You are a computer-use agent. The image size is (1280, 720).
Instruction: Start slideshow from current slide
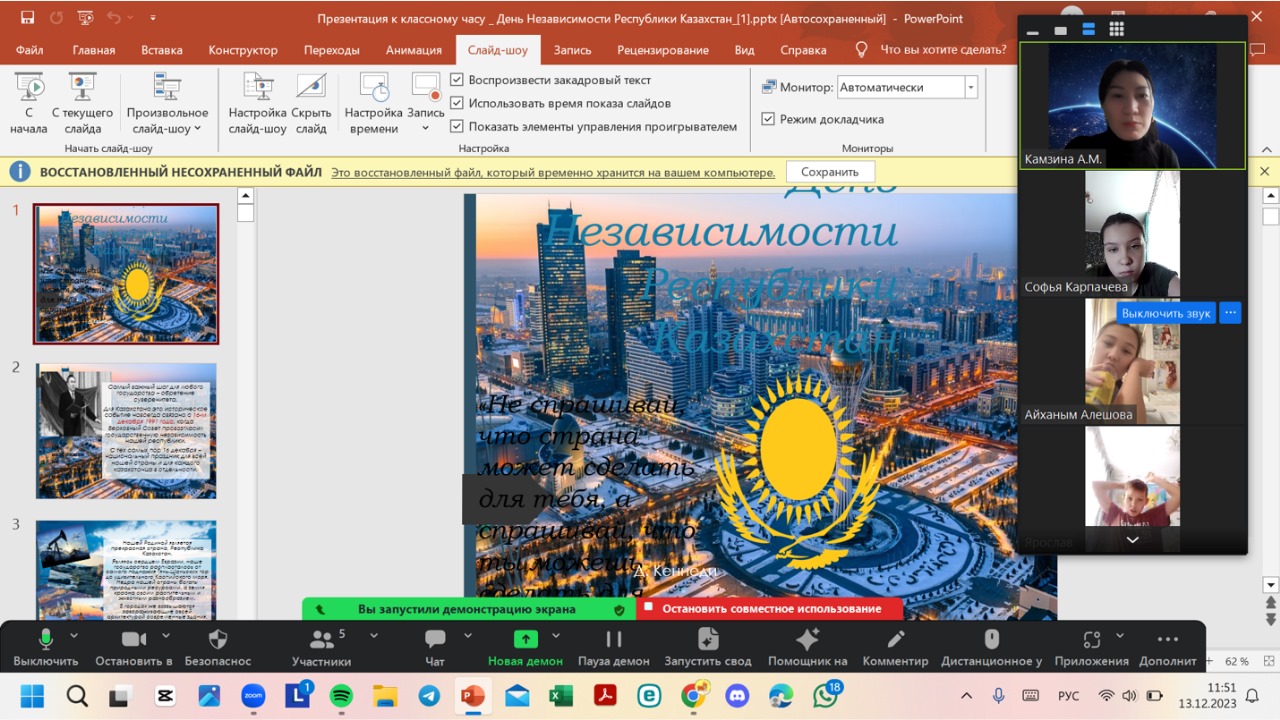[82, 103]
